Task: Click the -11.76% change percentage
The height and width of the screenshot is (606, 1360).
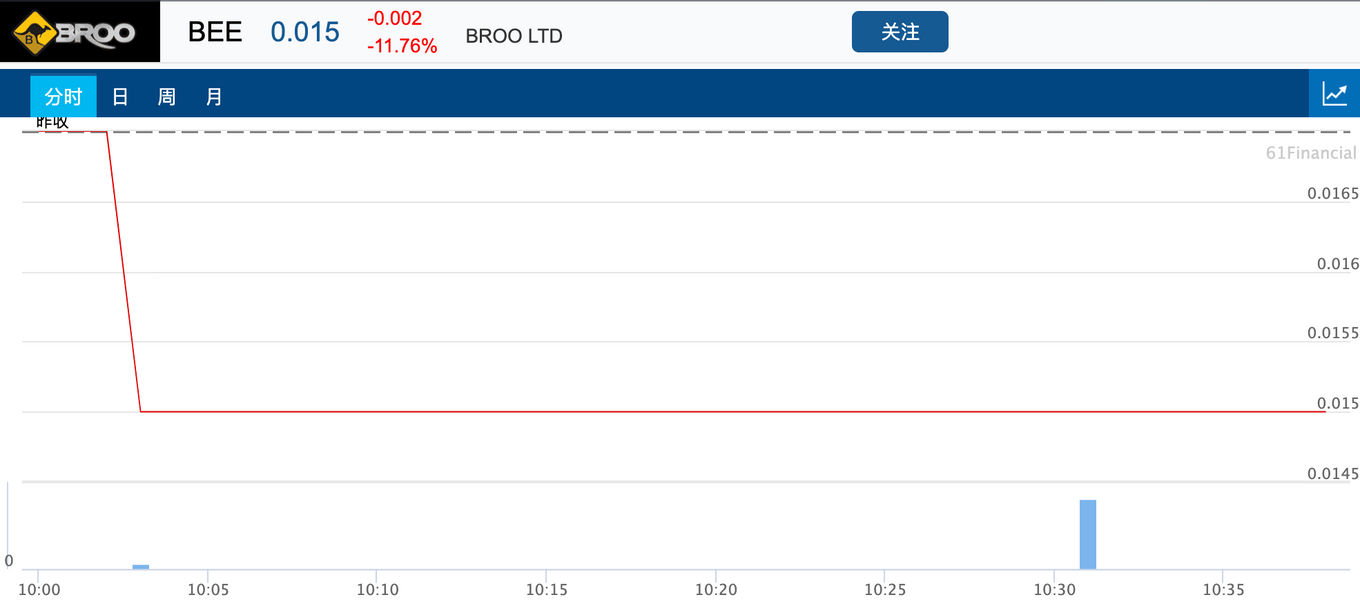Action: (x=402, y=46)
